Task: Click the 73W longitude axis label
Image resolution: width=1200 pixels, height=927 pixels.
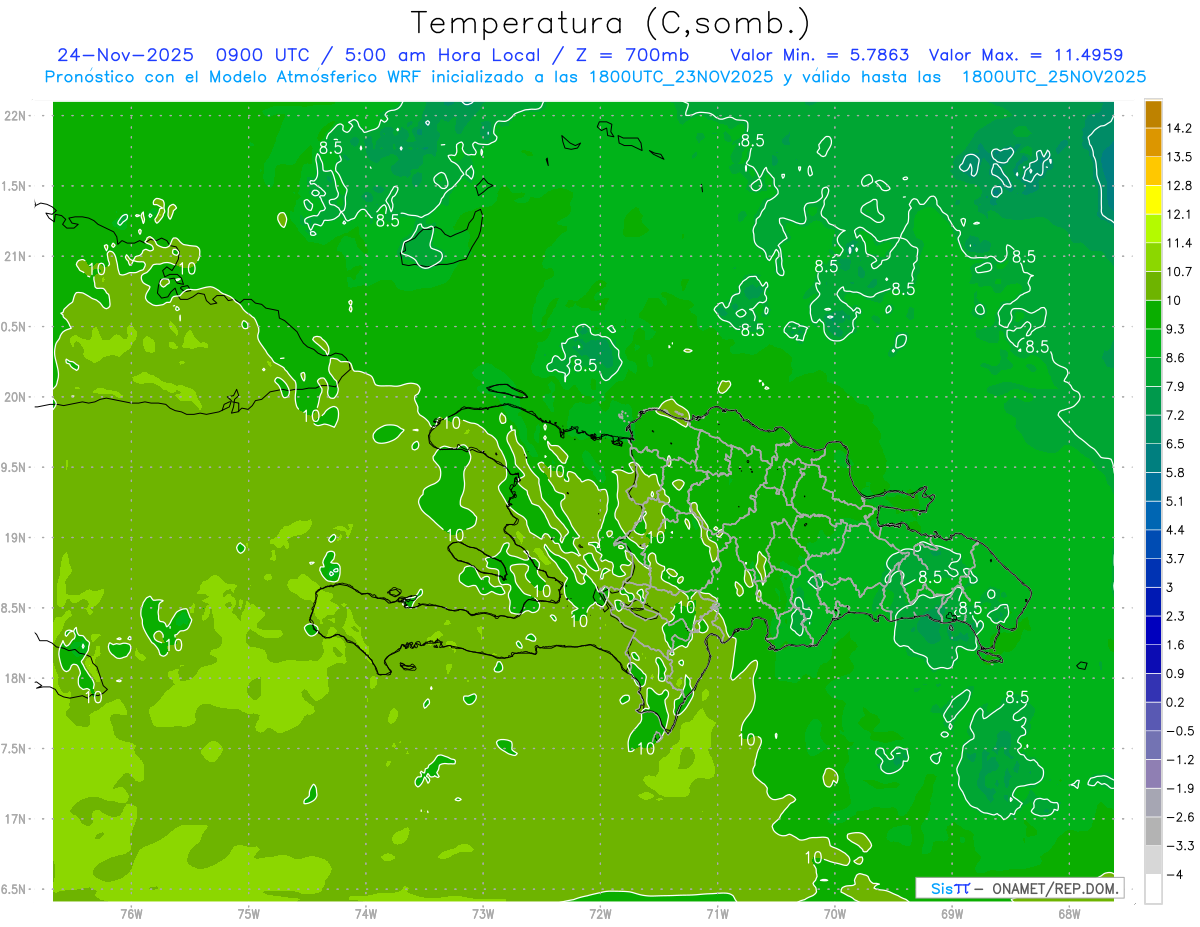Action: [x=483, y=914]
